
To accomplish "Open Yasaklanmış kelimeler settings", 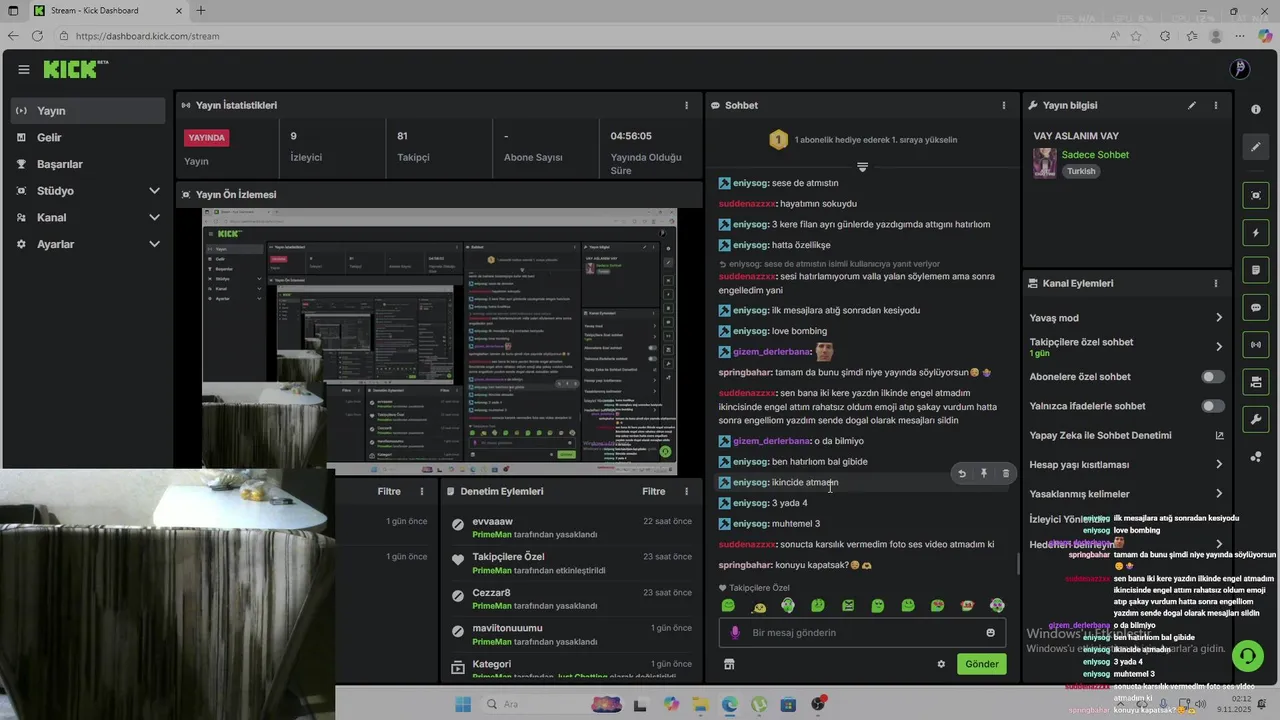I will (x=1126, y=494).
